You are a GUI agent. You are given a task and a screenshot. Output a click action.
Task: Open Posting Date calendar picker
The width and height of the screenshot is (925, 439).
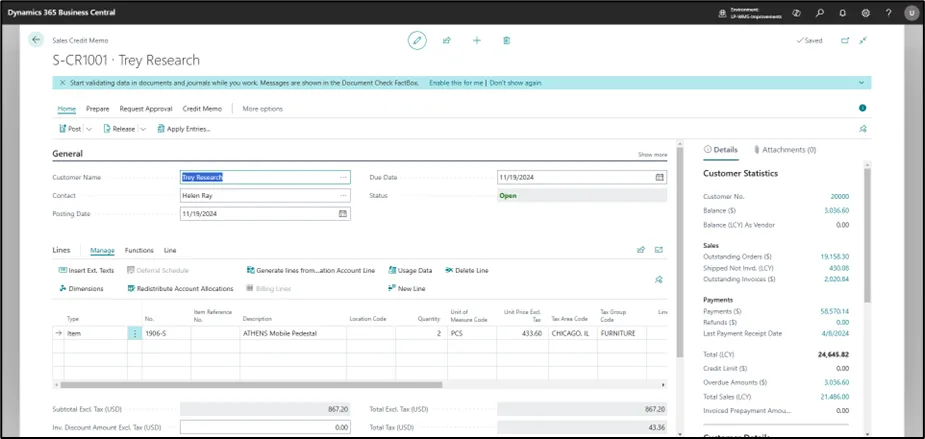point(343,214)
